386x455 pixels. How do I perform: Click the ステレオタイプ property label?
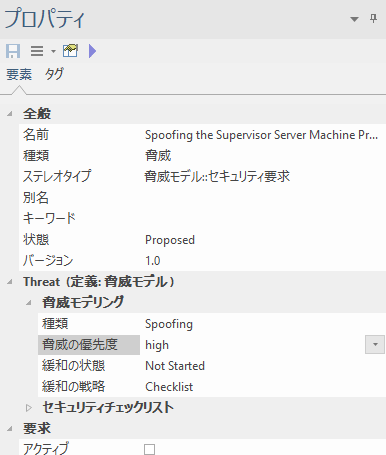[57, 177]
